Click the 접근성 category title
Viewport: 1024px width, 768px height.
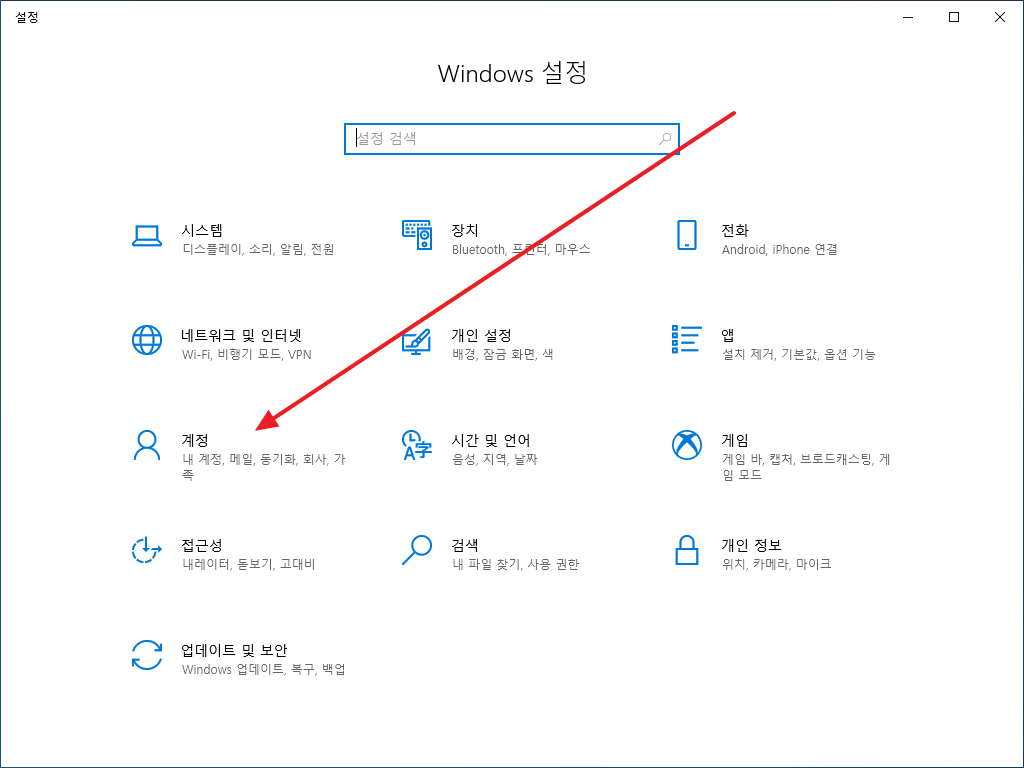[x=202, y=545]
